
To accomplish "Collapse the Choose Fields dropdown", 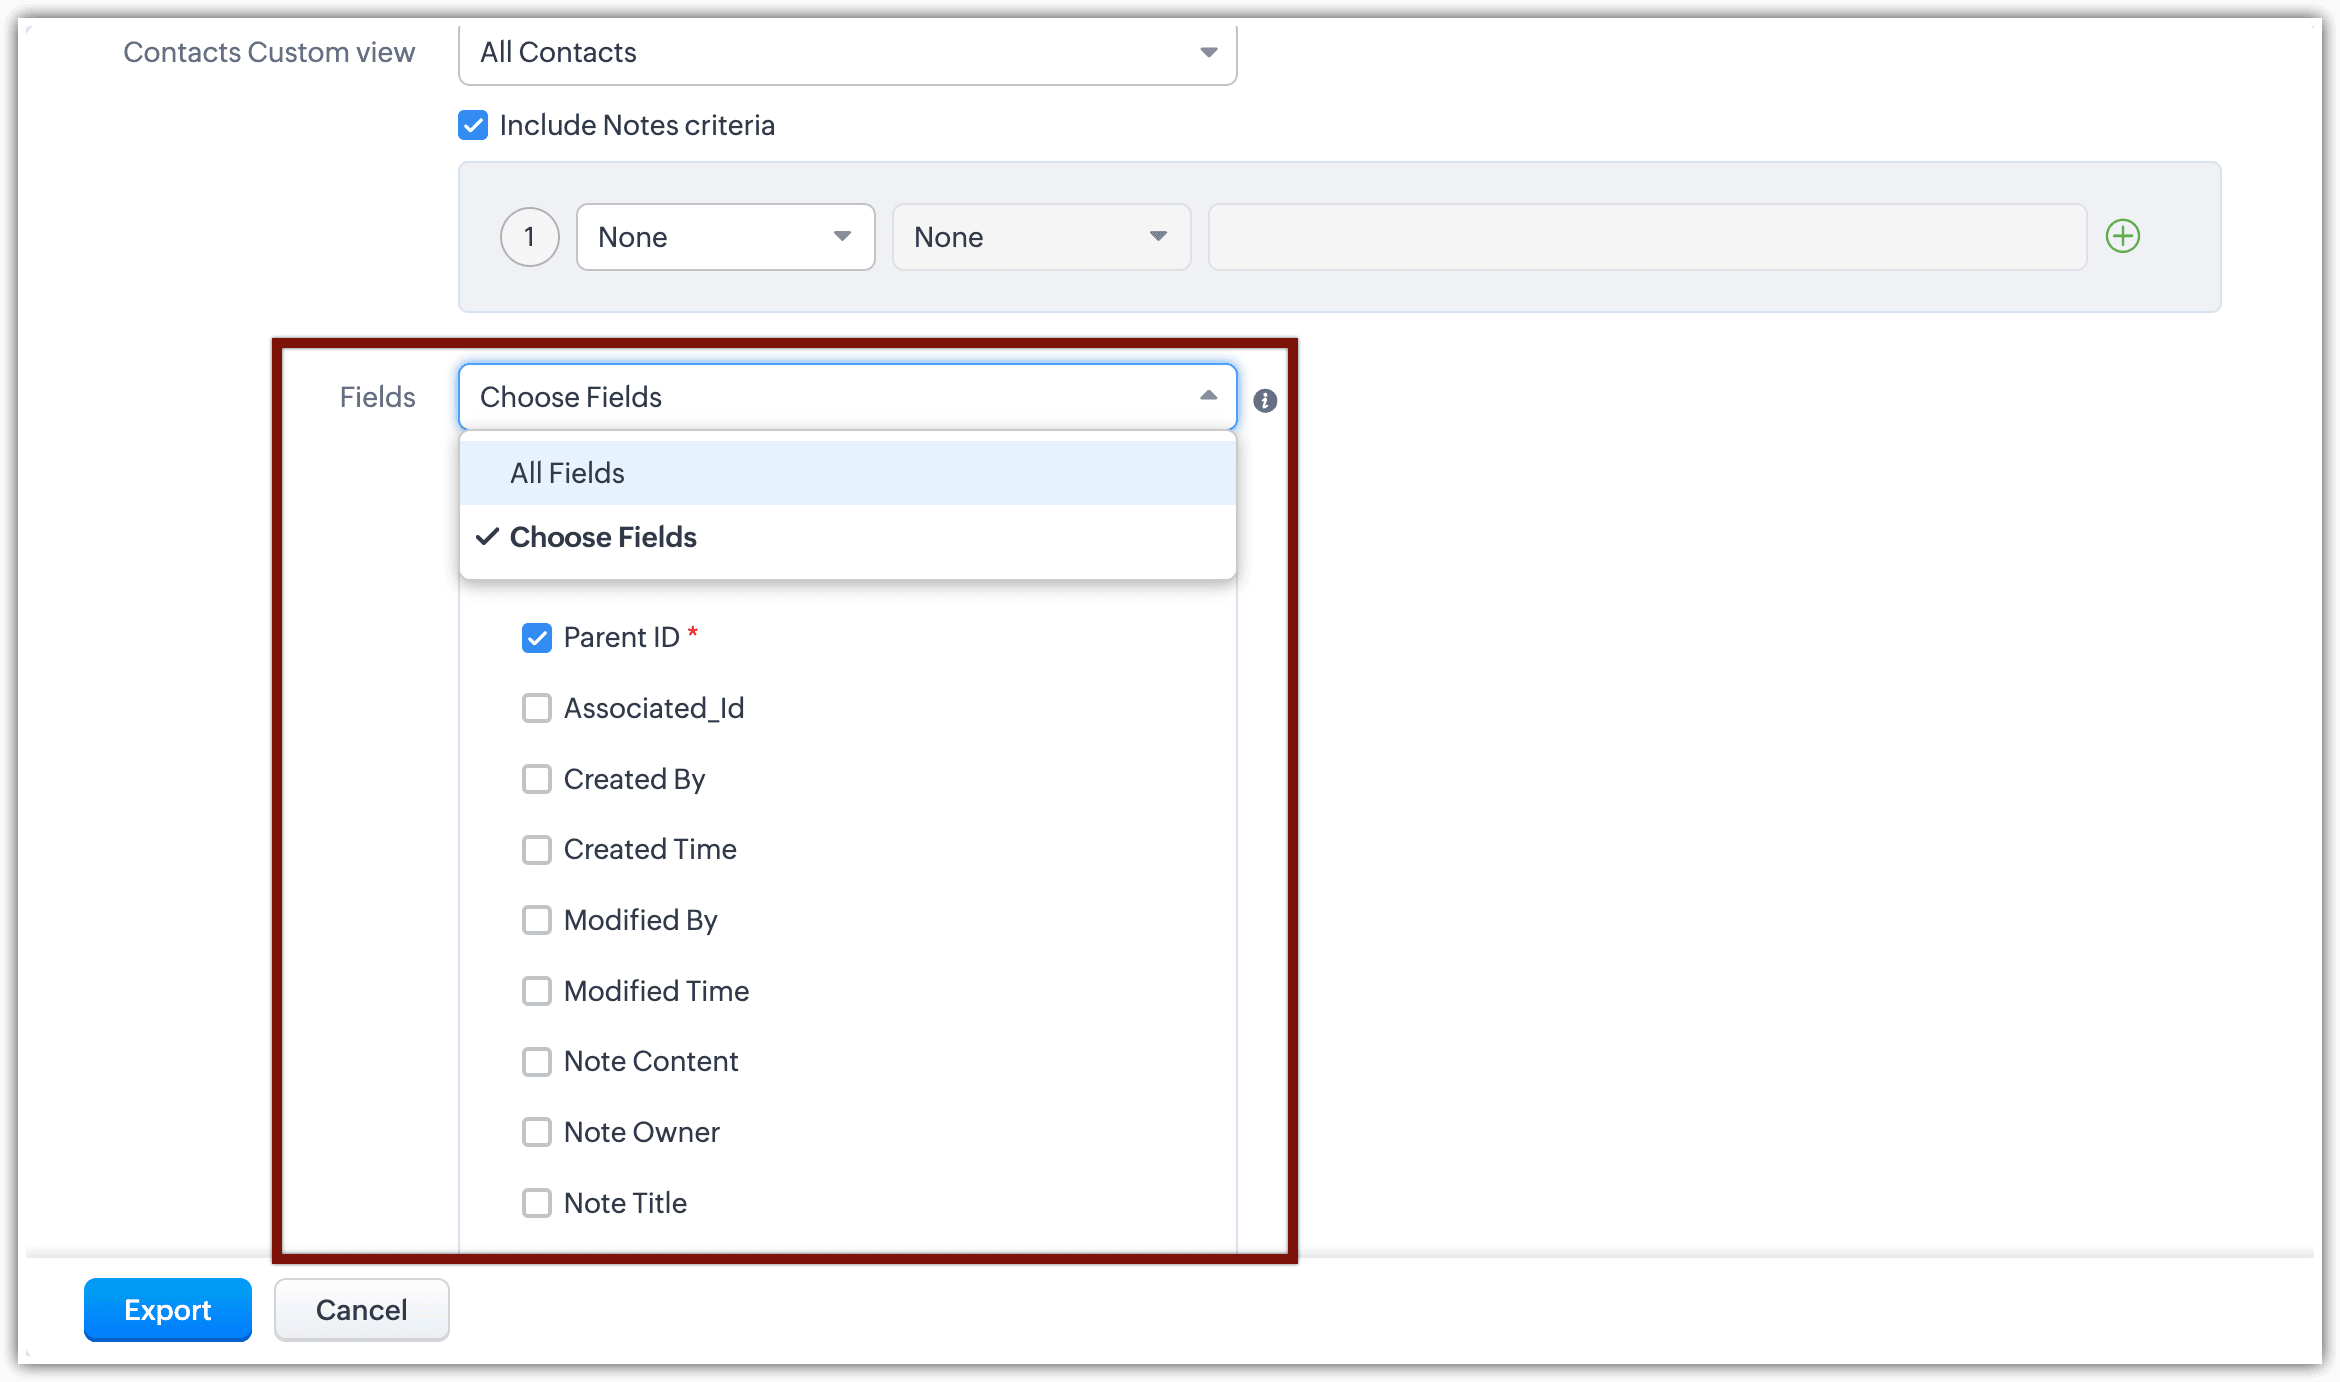I will pos(847,397).
